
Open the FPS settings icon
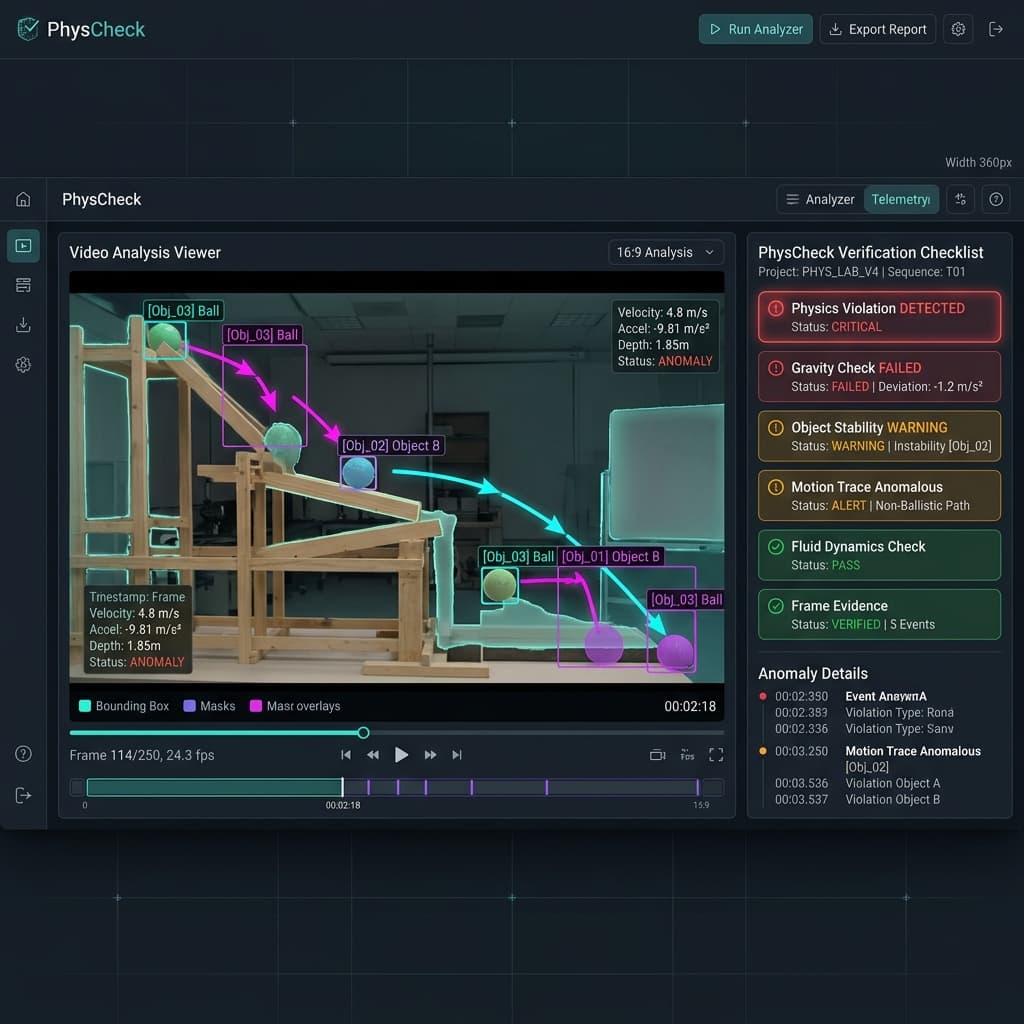pyautogui.click(x=687, y=755)
